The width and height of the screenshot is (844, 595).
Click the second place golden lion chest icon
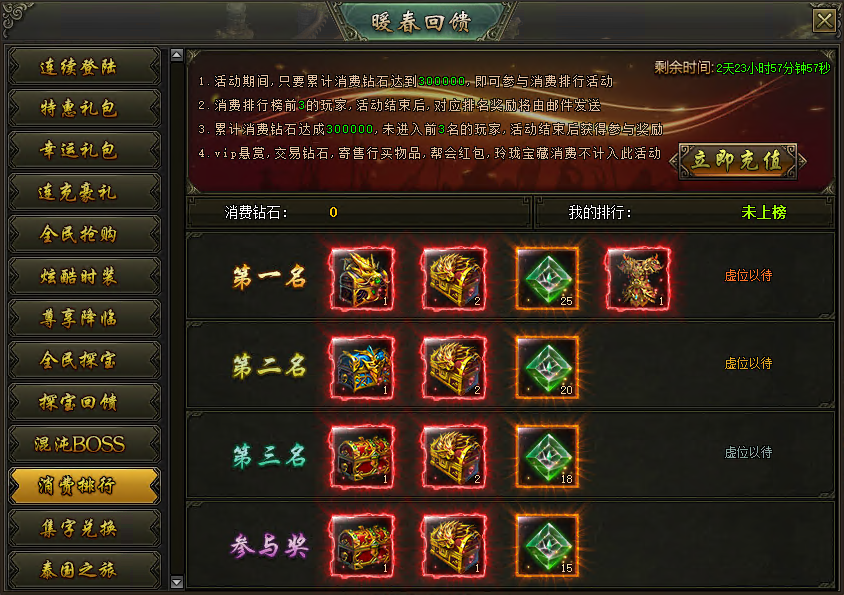(x=454, y=368)
